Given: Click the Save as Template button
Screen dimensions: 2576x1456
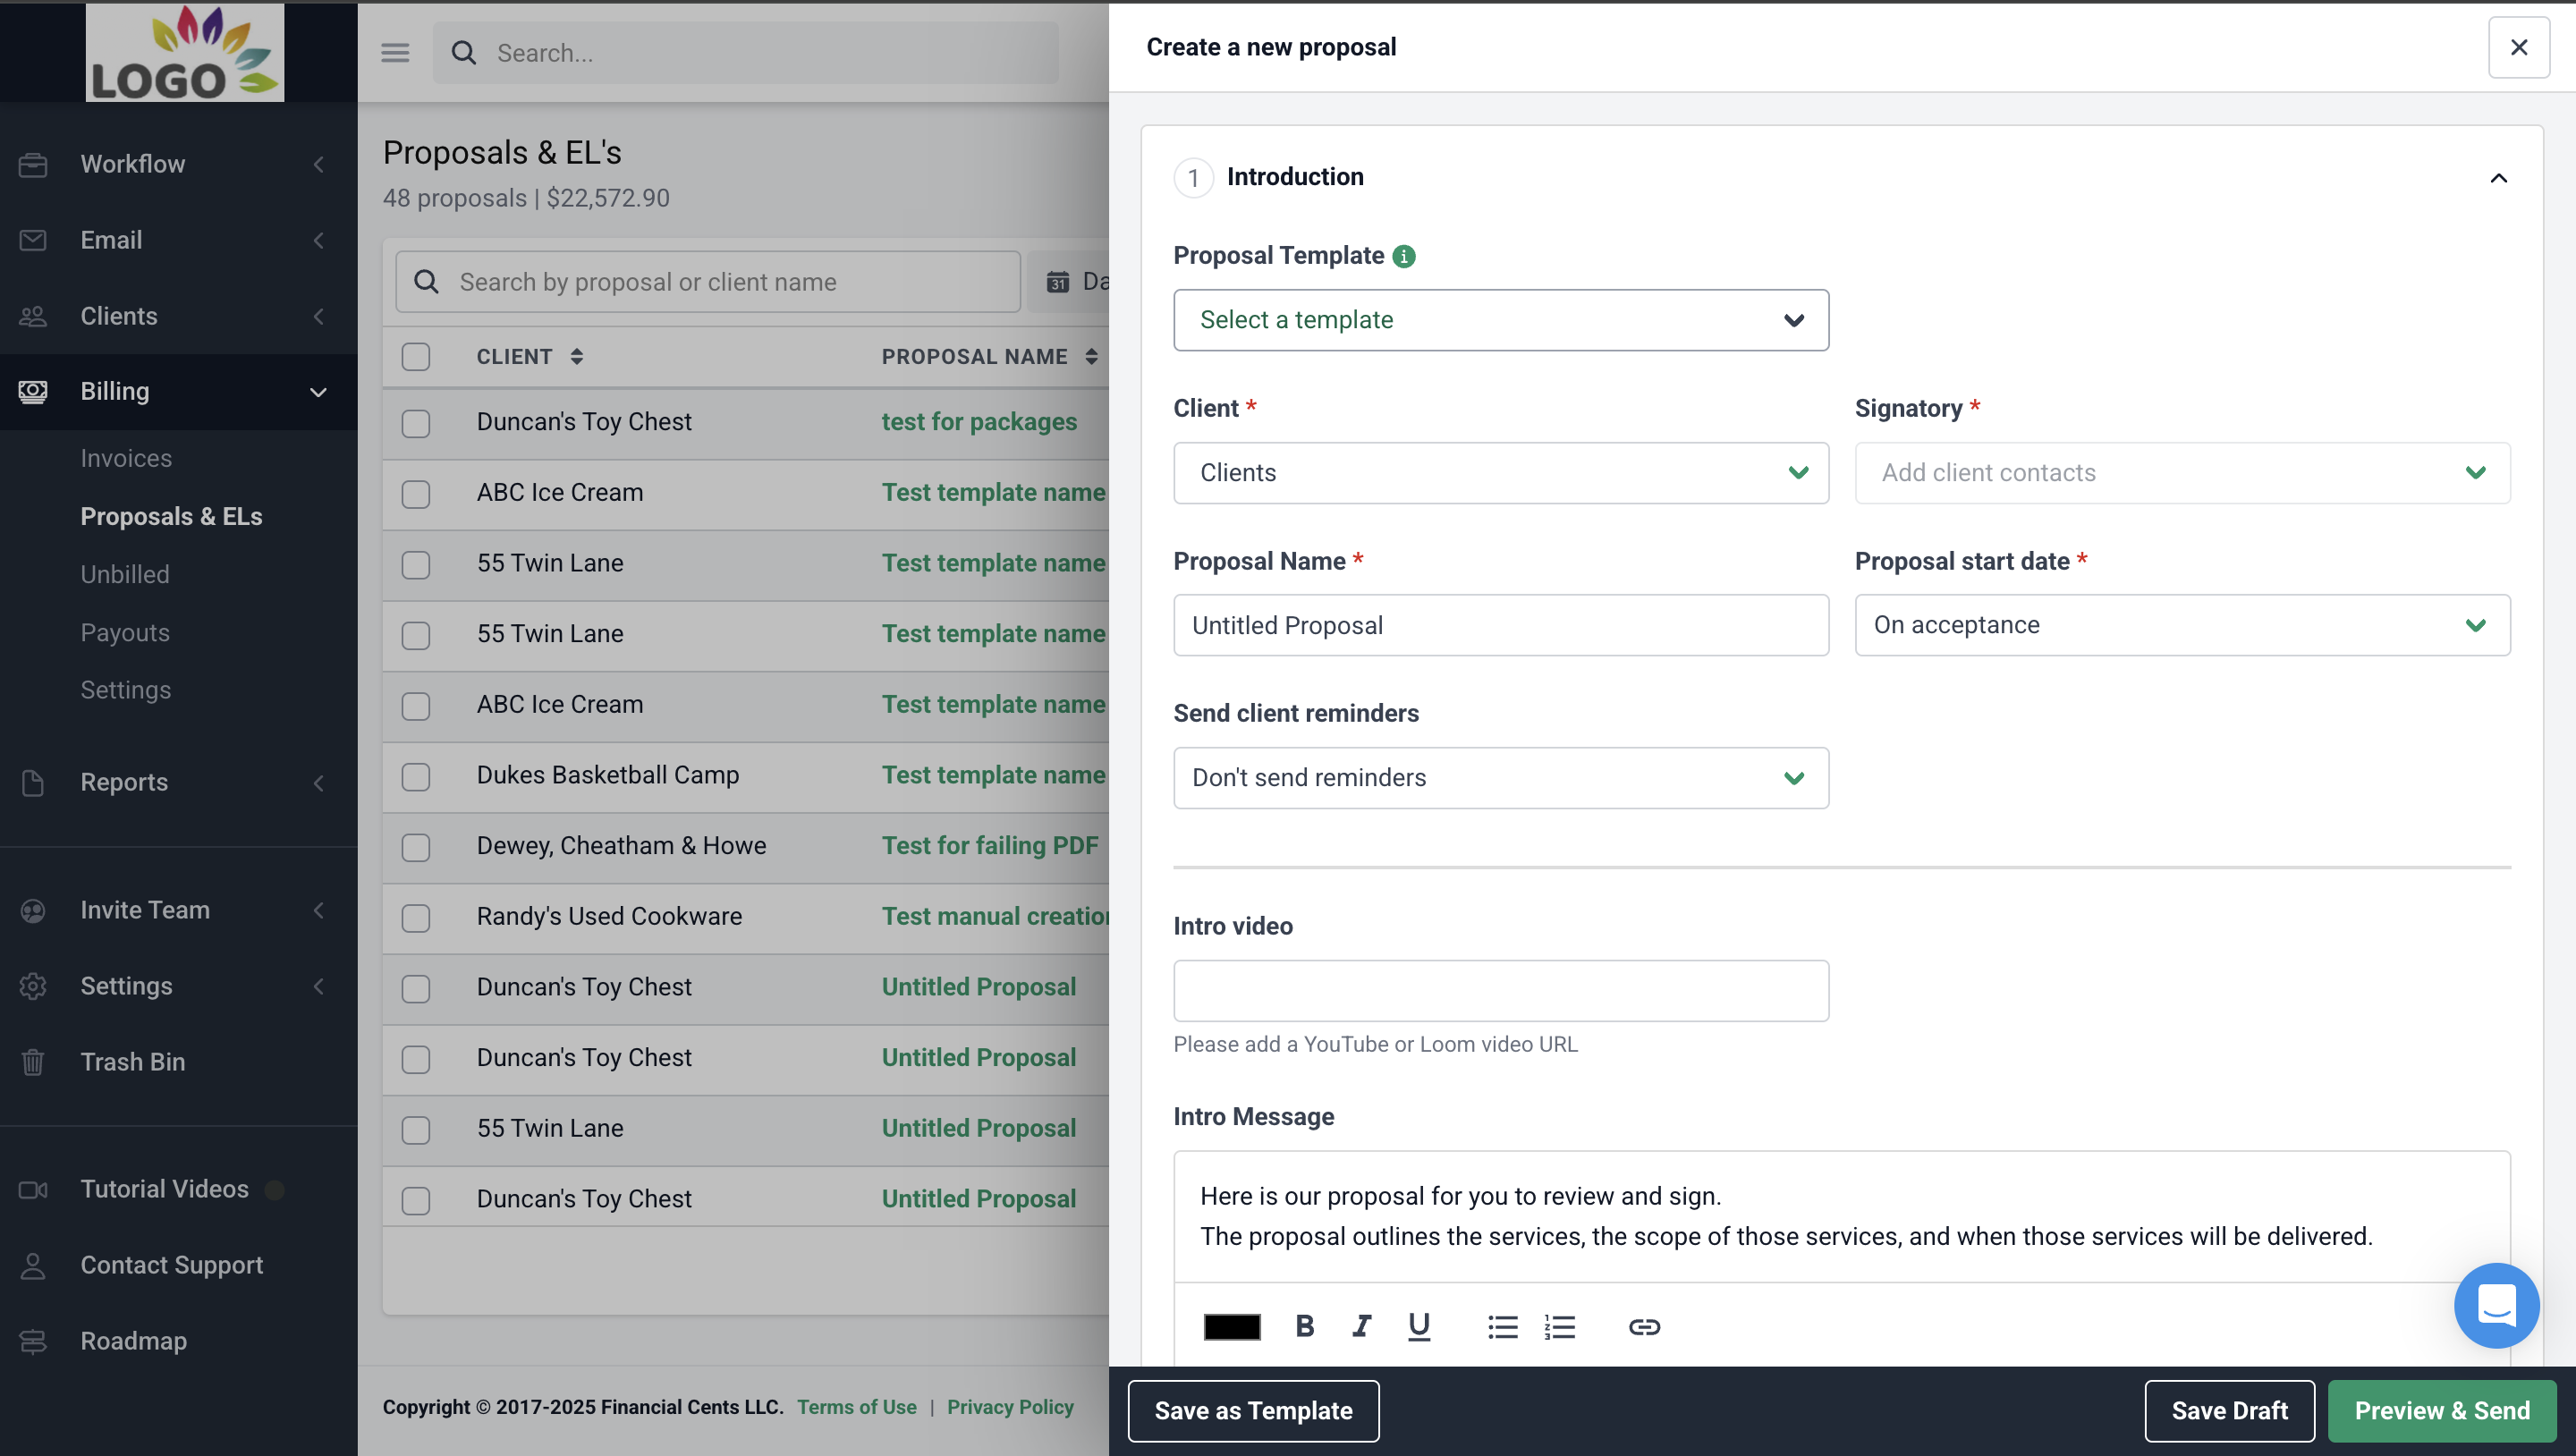Looking at the screenshot, I should pos(1254,1410).
